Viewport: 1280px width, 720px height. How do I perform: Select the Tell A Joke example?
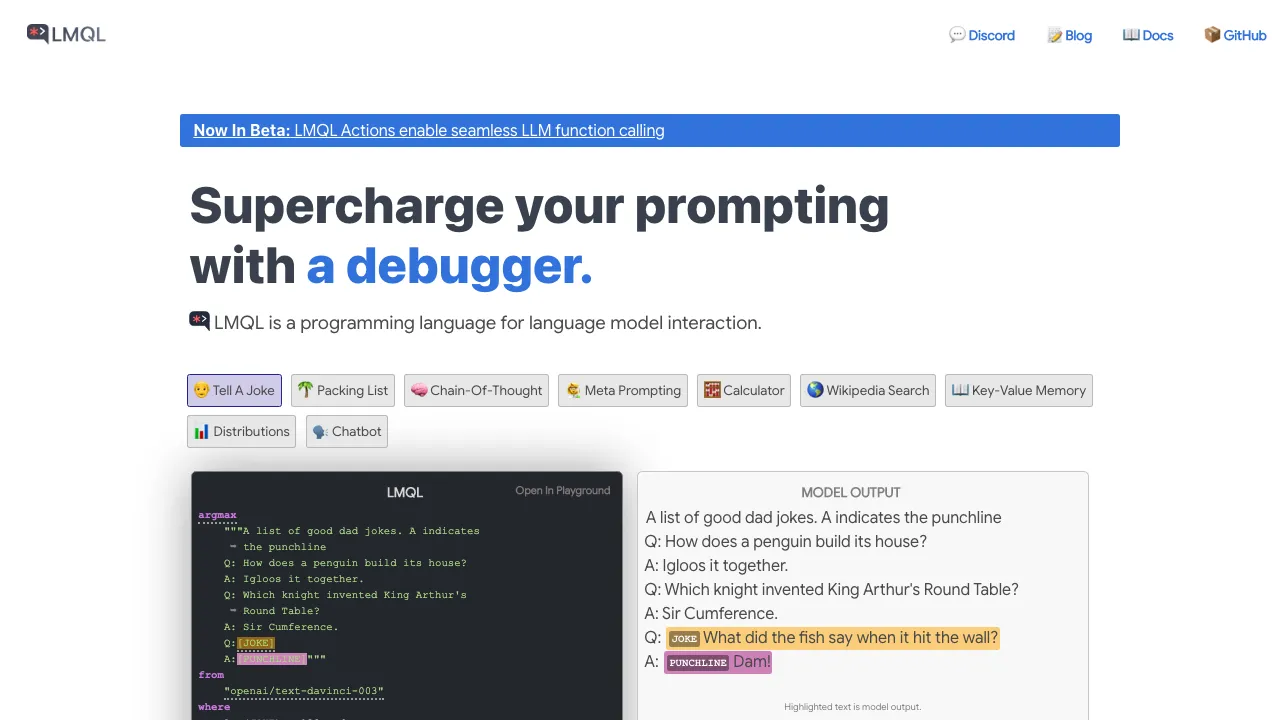[234, 390]
